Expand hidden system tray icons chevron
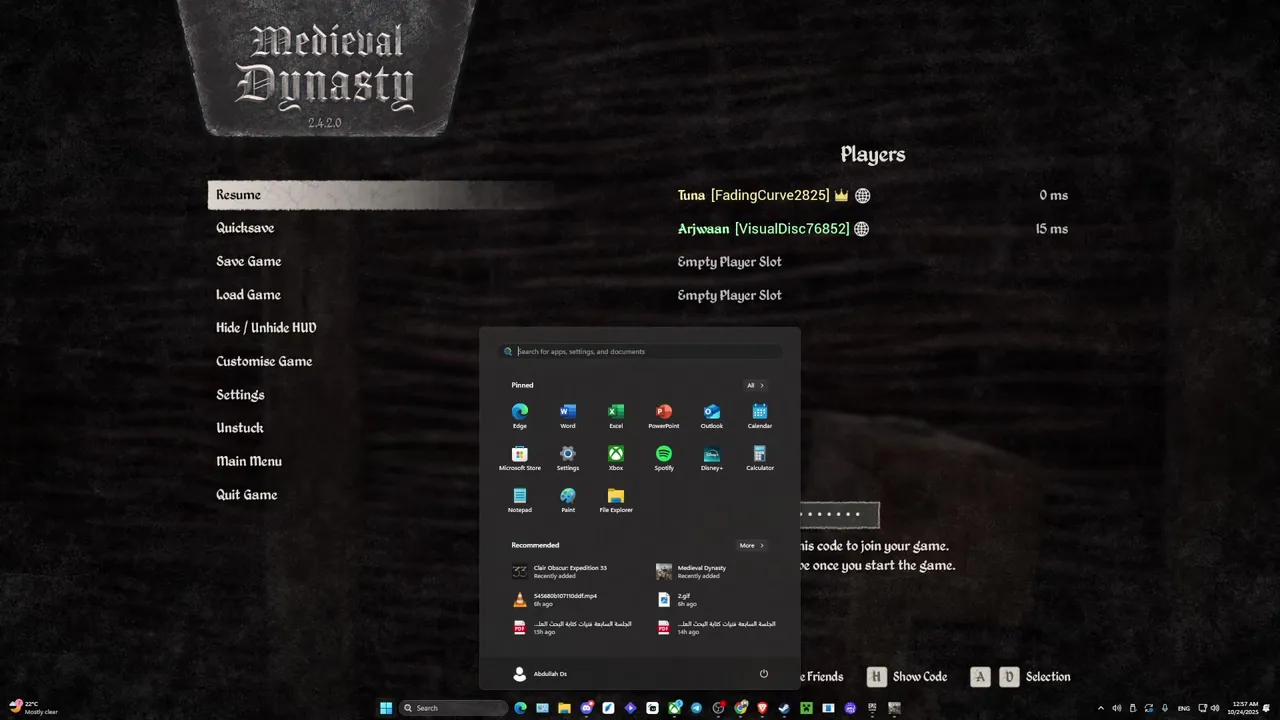 pos(1101,708)
